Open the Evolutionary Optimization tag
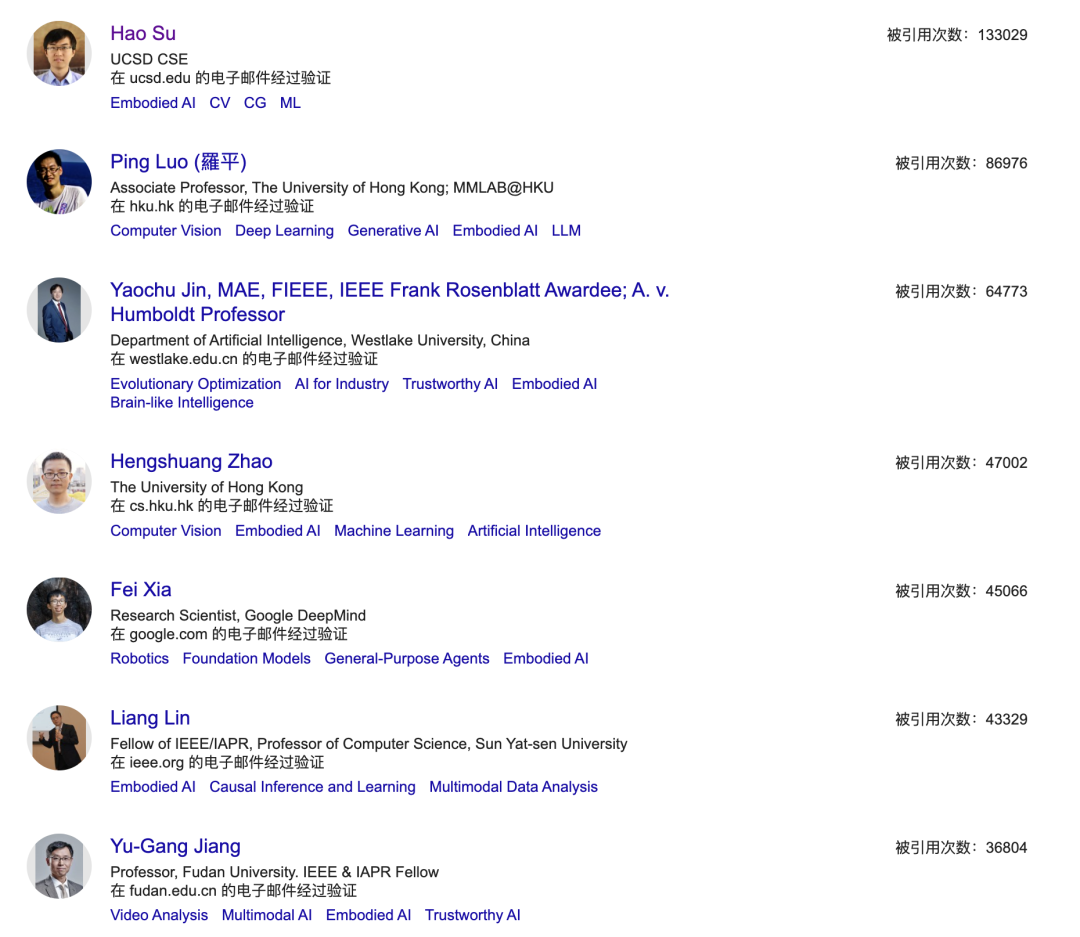The width and height of the screenshot is (1080, 937). (x=196, y=384)
